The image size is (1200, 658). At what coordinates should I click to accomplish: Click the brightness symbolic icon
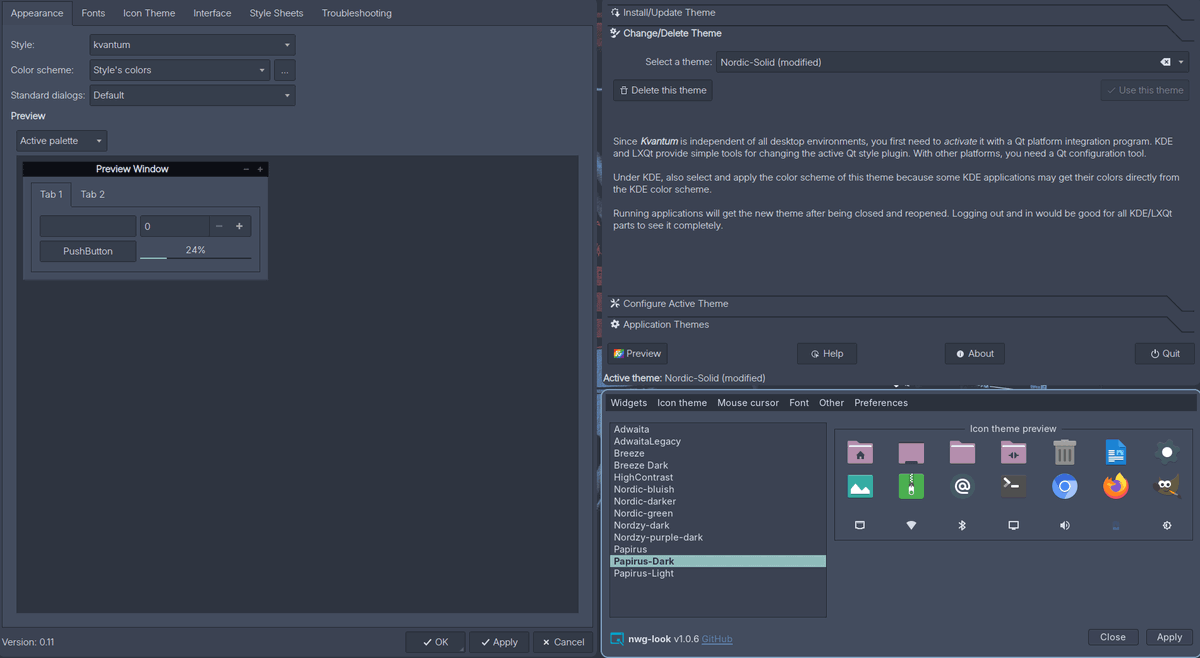(1166, 525)
